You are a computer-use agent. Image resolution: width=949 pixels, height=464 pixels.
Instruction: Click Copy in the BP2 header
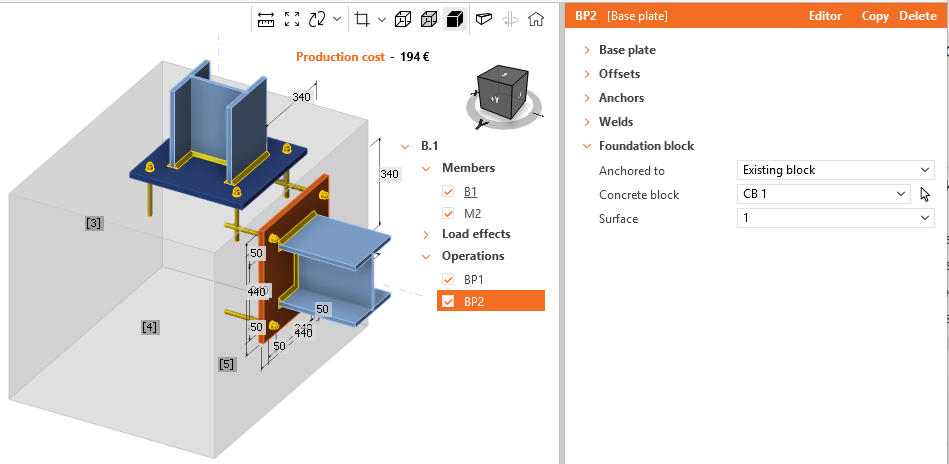pyautogui.click(x=875, y=16)
